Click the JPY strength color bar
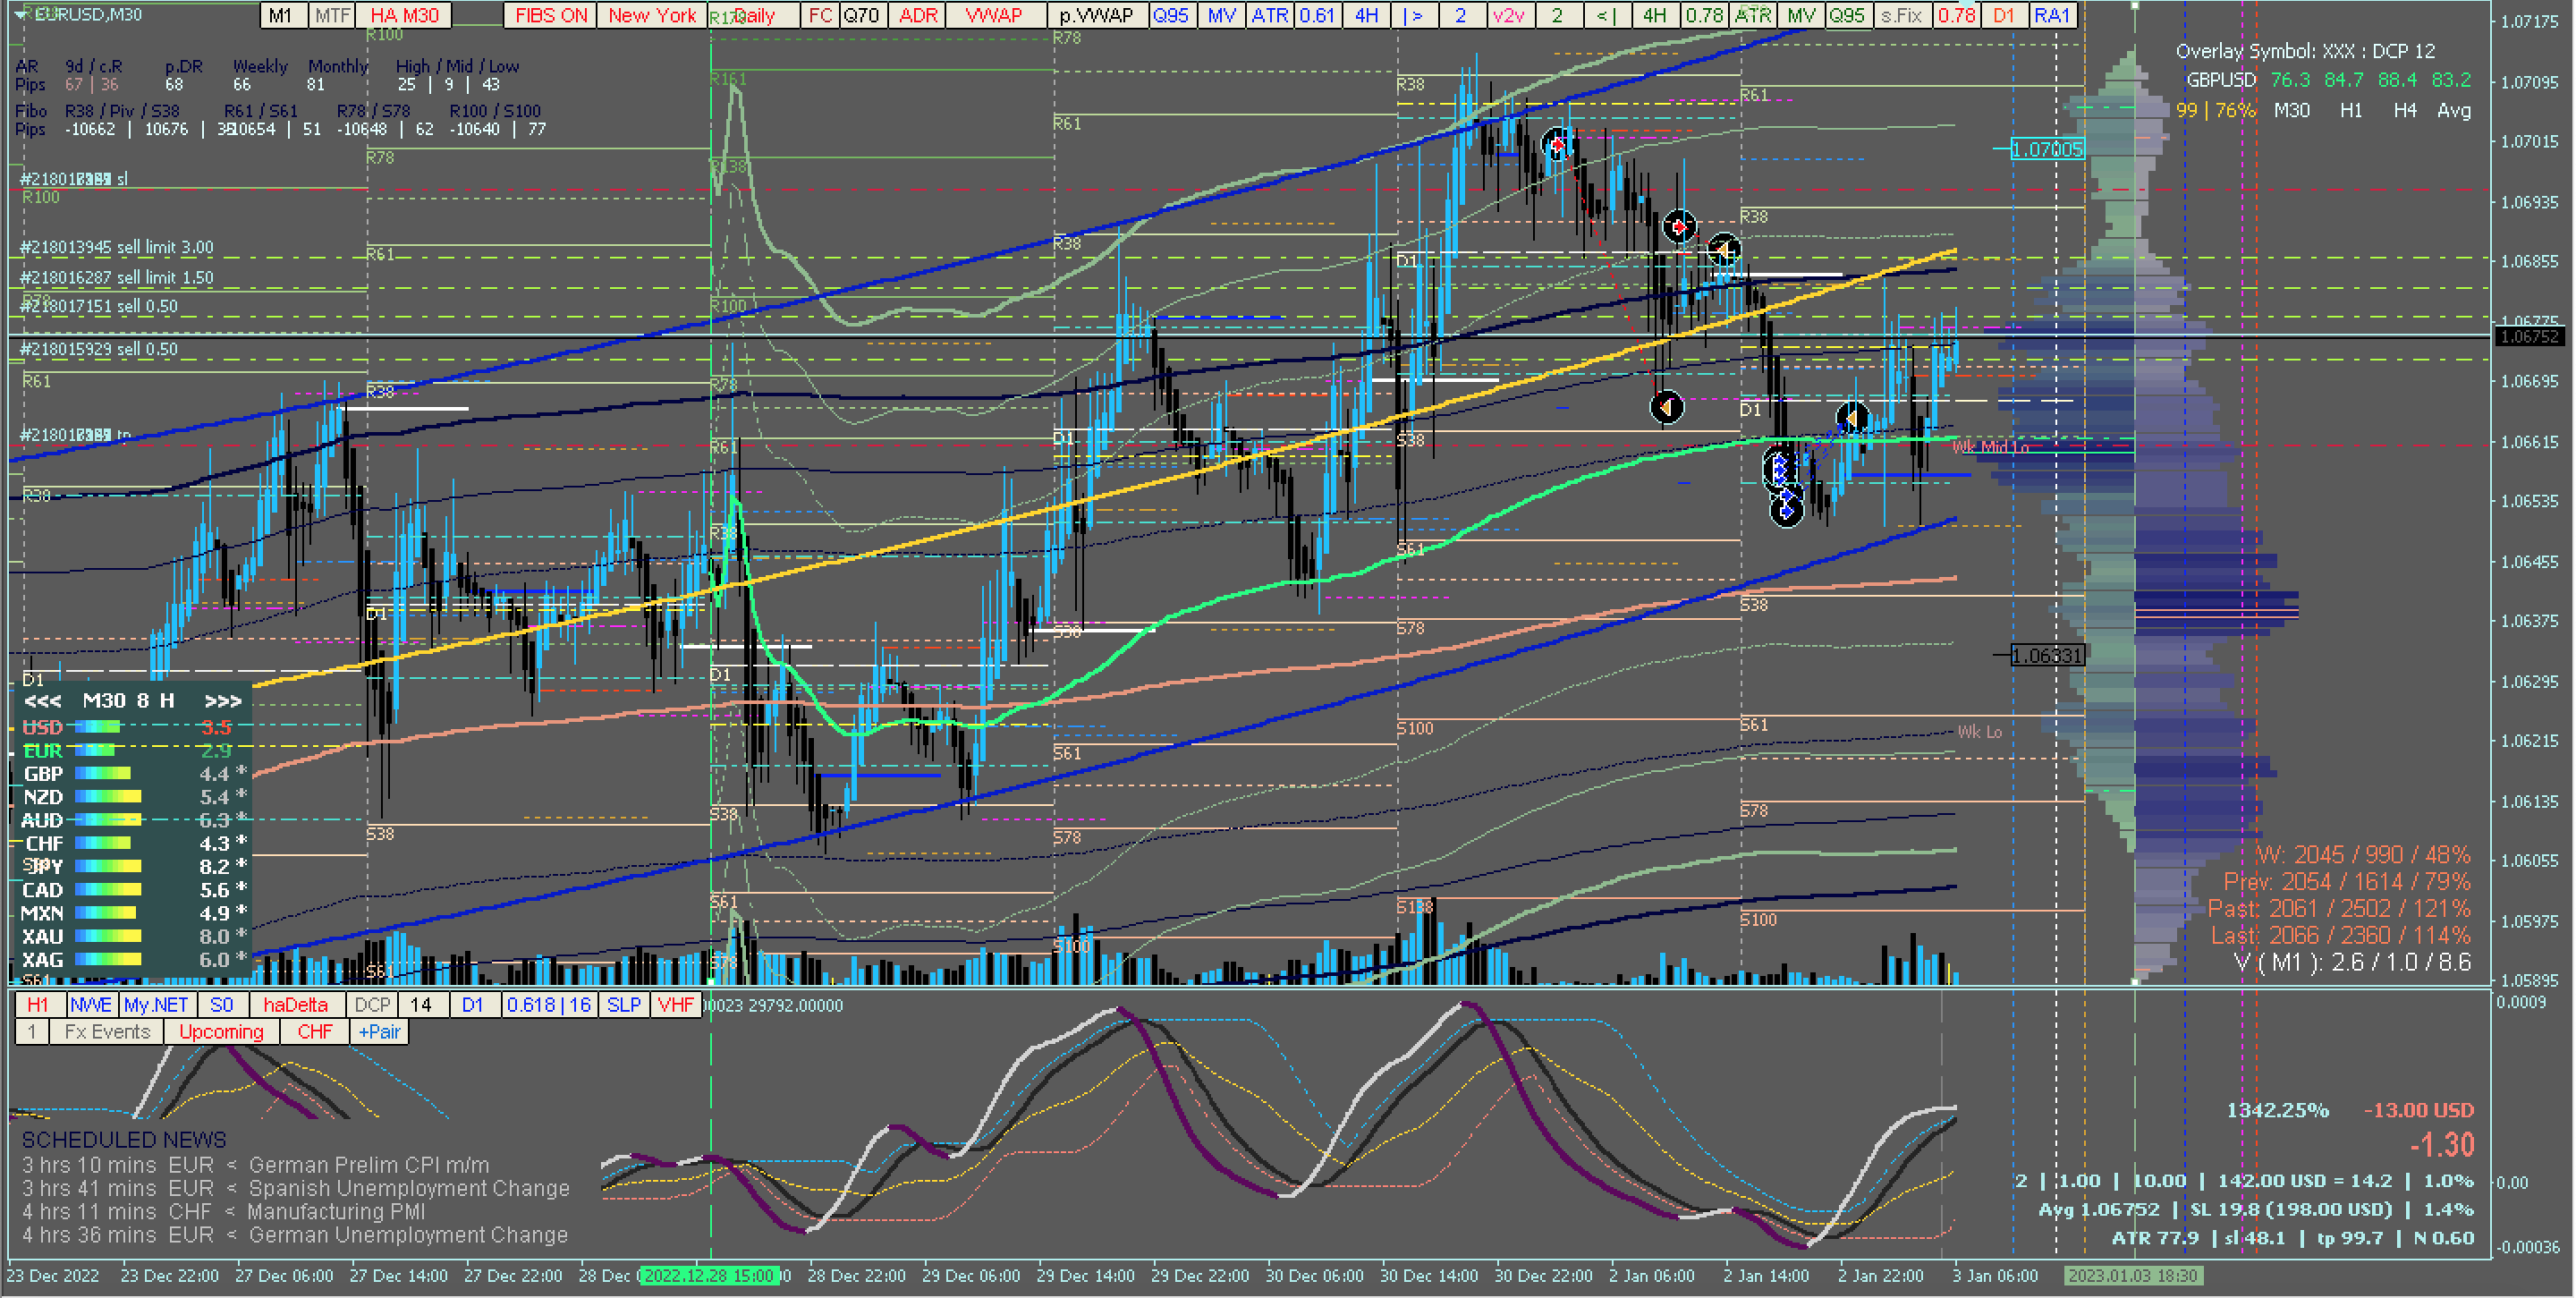2576x1298 pixels. (x=107, y=866)
